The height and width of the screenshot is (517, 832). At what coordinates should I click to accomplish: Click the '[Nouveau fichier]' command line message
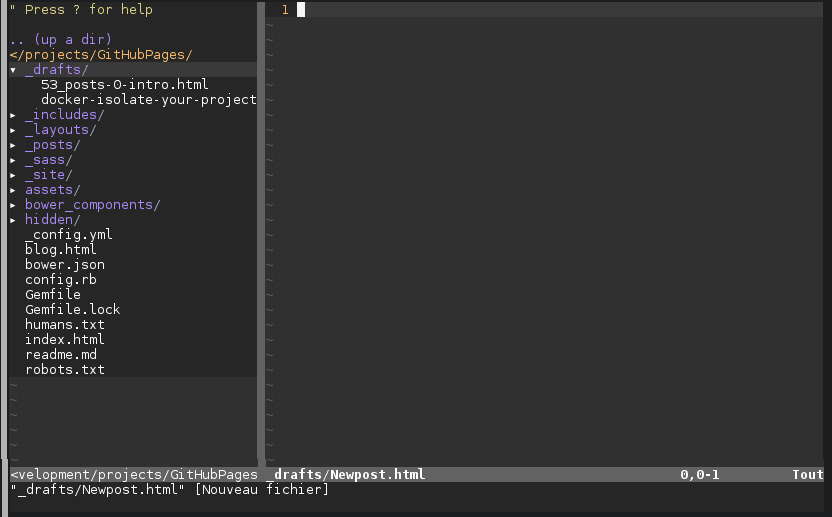click(262, 489)
